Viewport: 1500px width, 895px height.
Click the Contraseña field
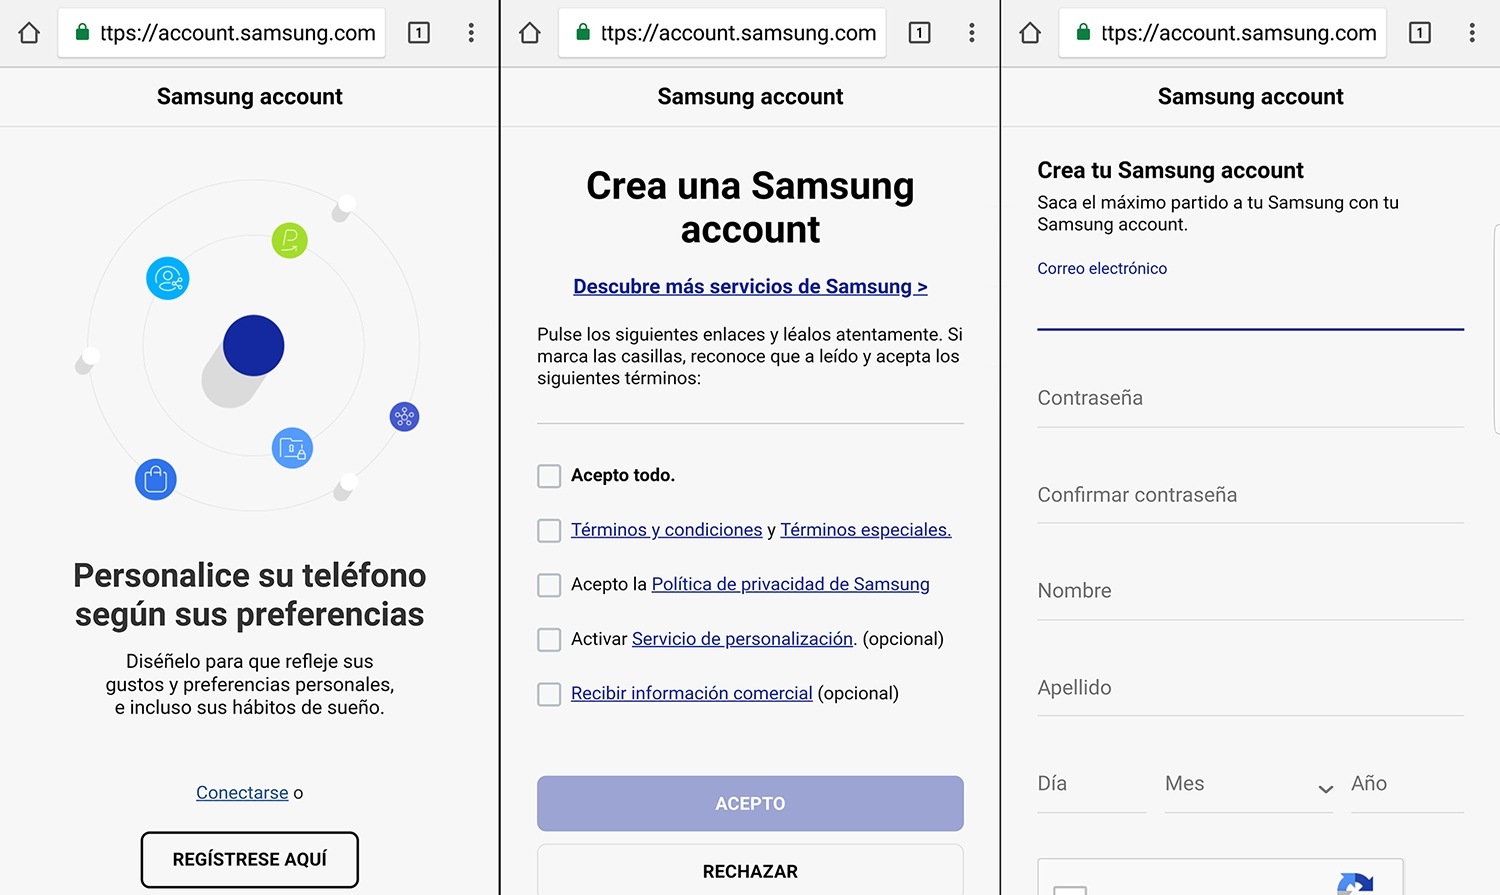point(1250,399)
